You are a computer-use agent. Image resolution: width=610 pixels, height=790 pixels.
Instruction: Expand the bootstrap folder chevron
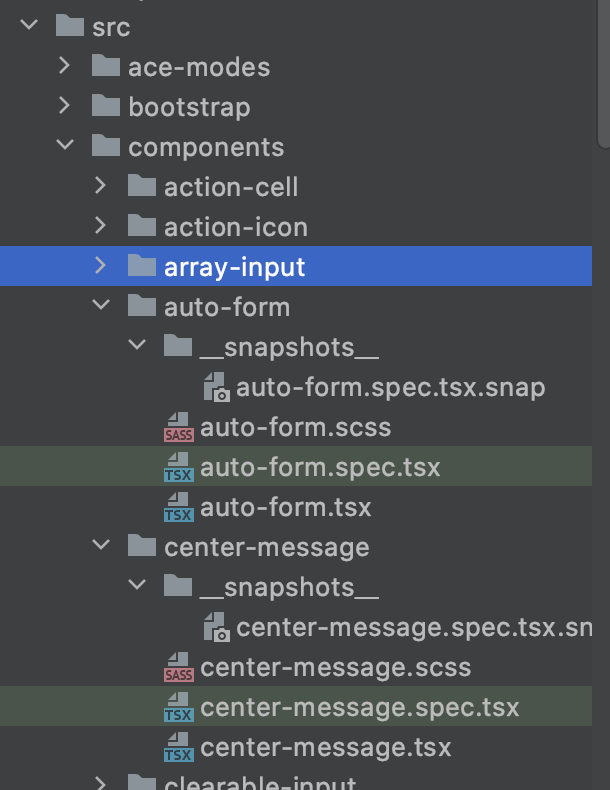tap(64, 105)
